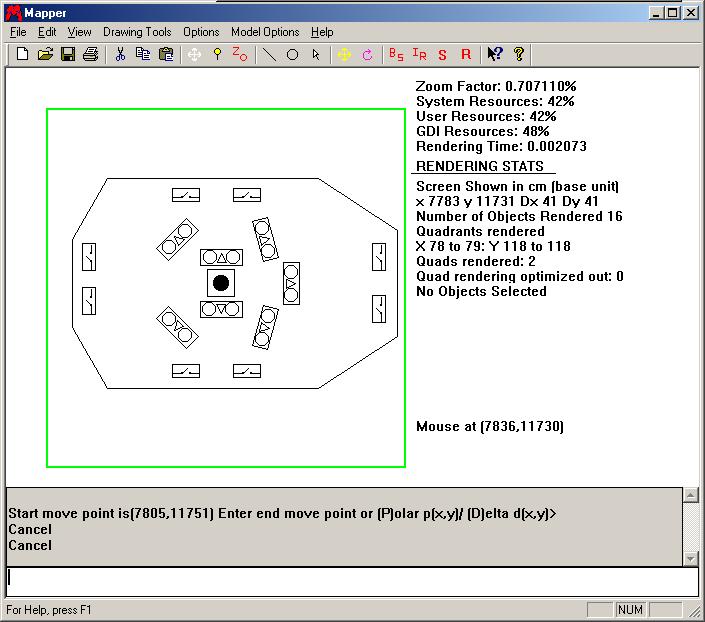Cut the selection with the scissors icon

pos(120,54)
